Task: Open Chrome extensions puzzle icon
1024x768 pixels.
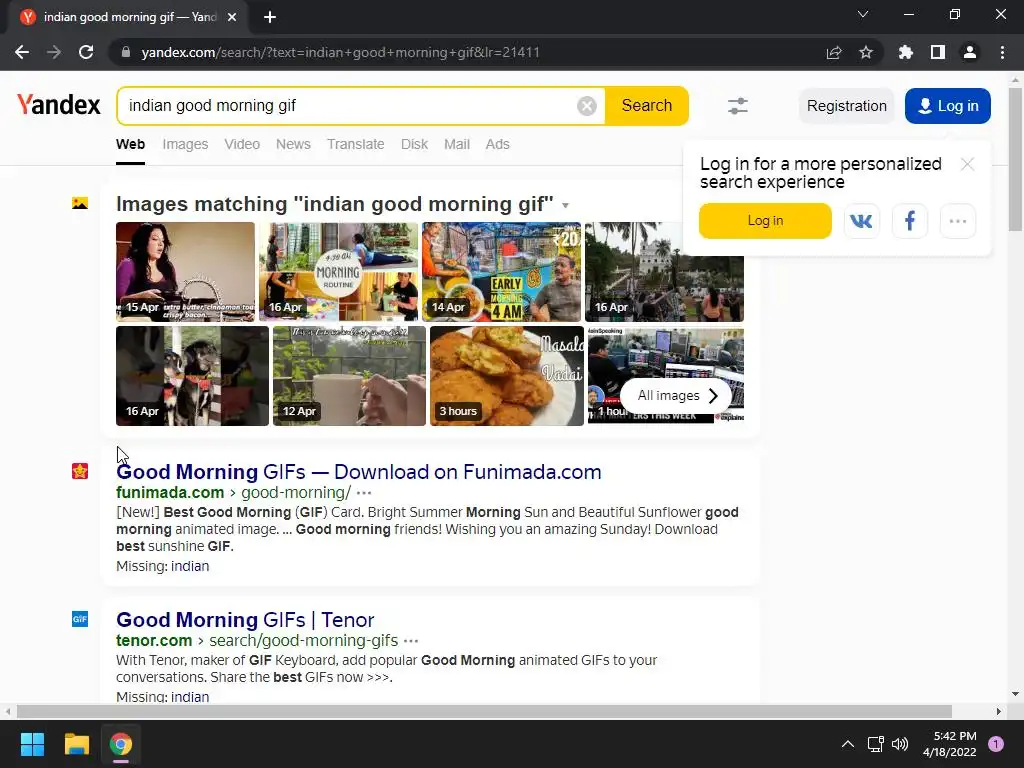Action: pyautogui.click(x=905, y=52)
